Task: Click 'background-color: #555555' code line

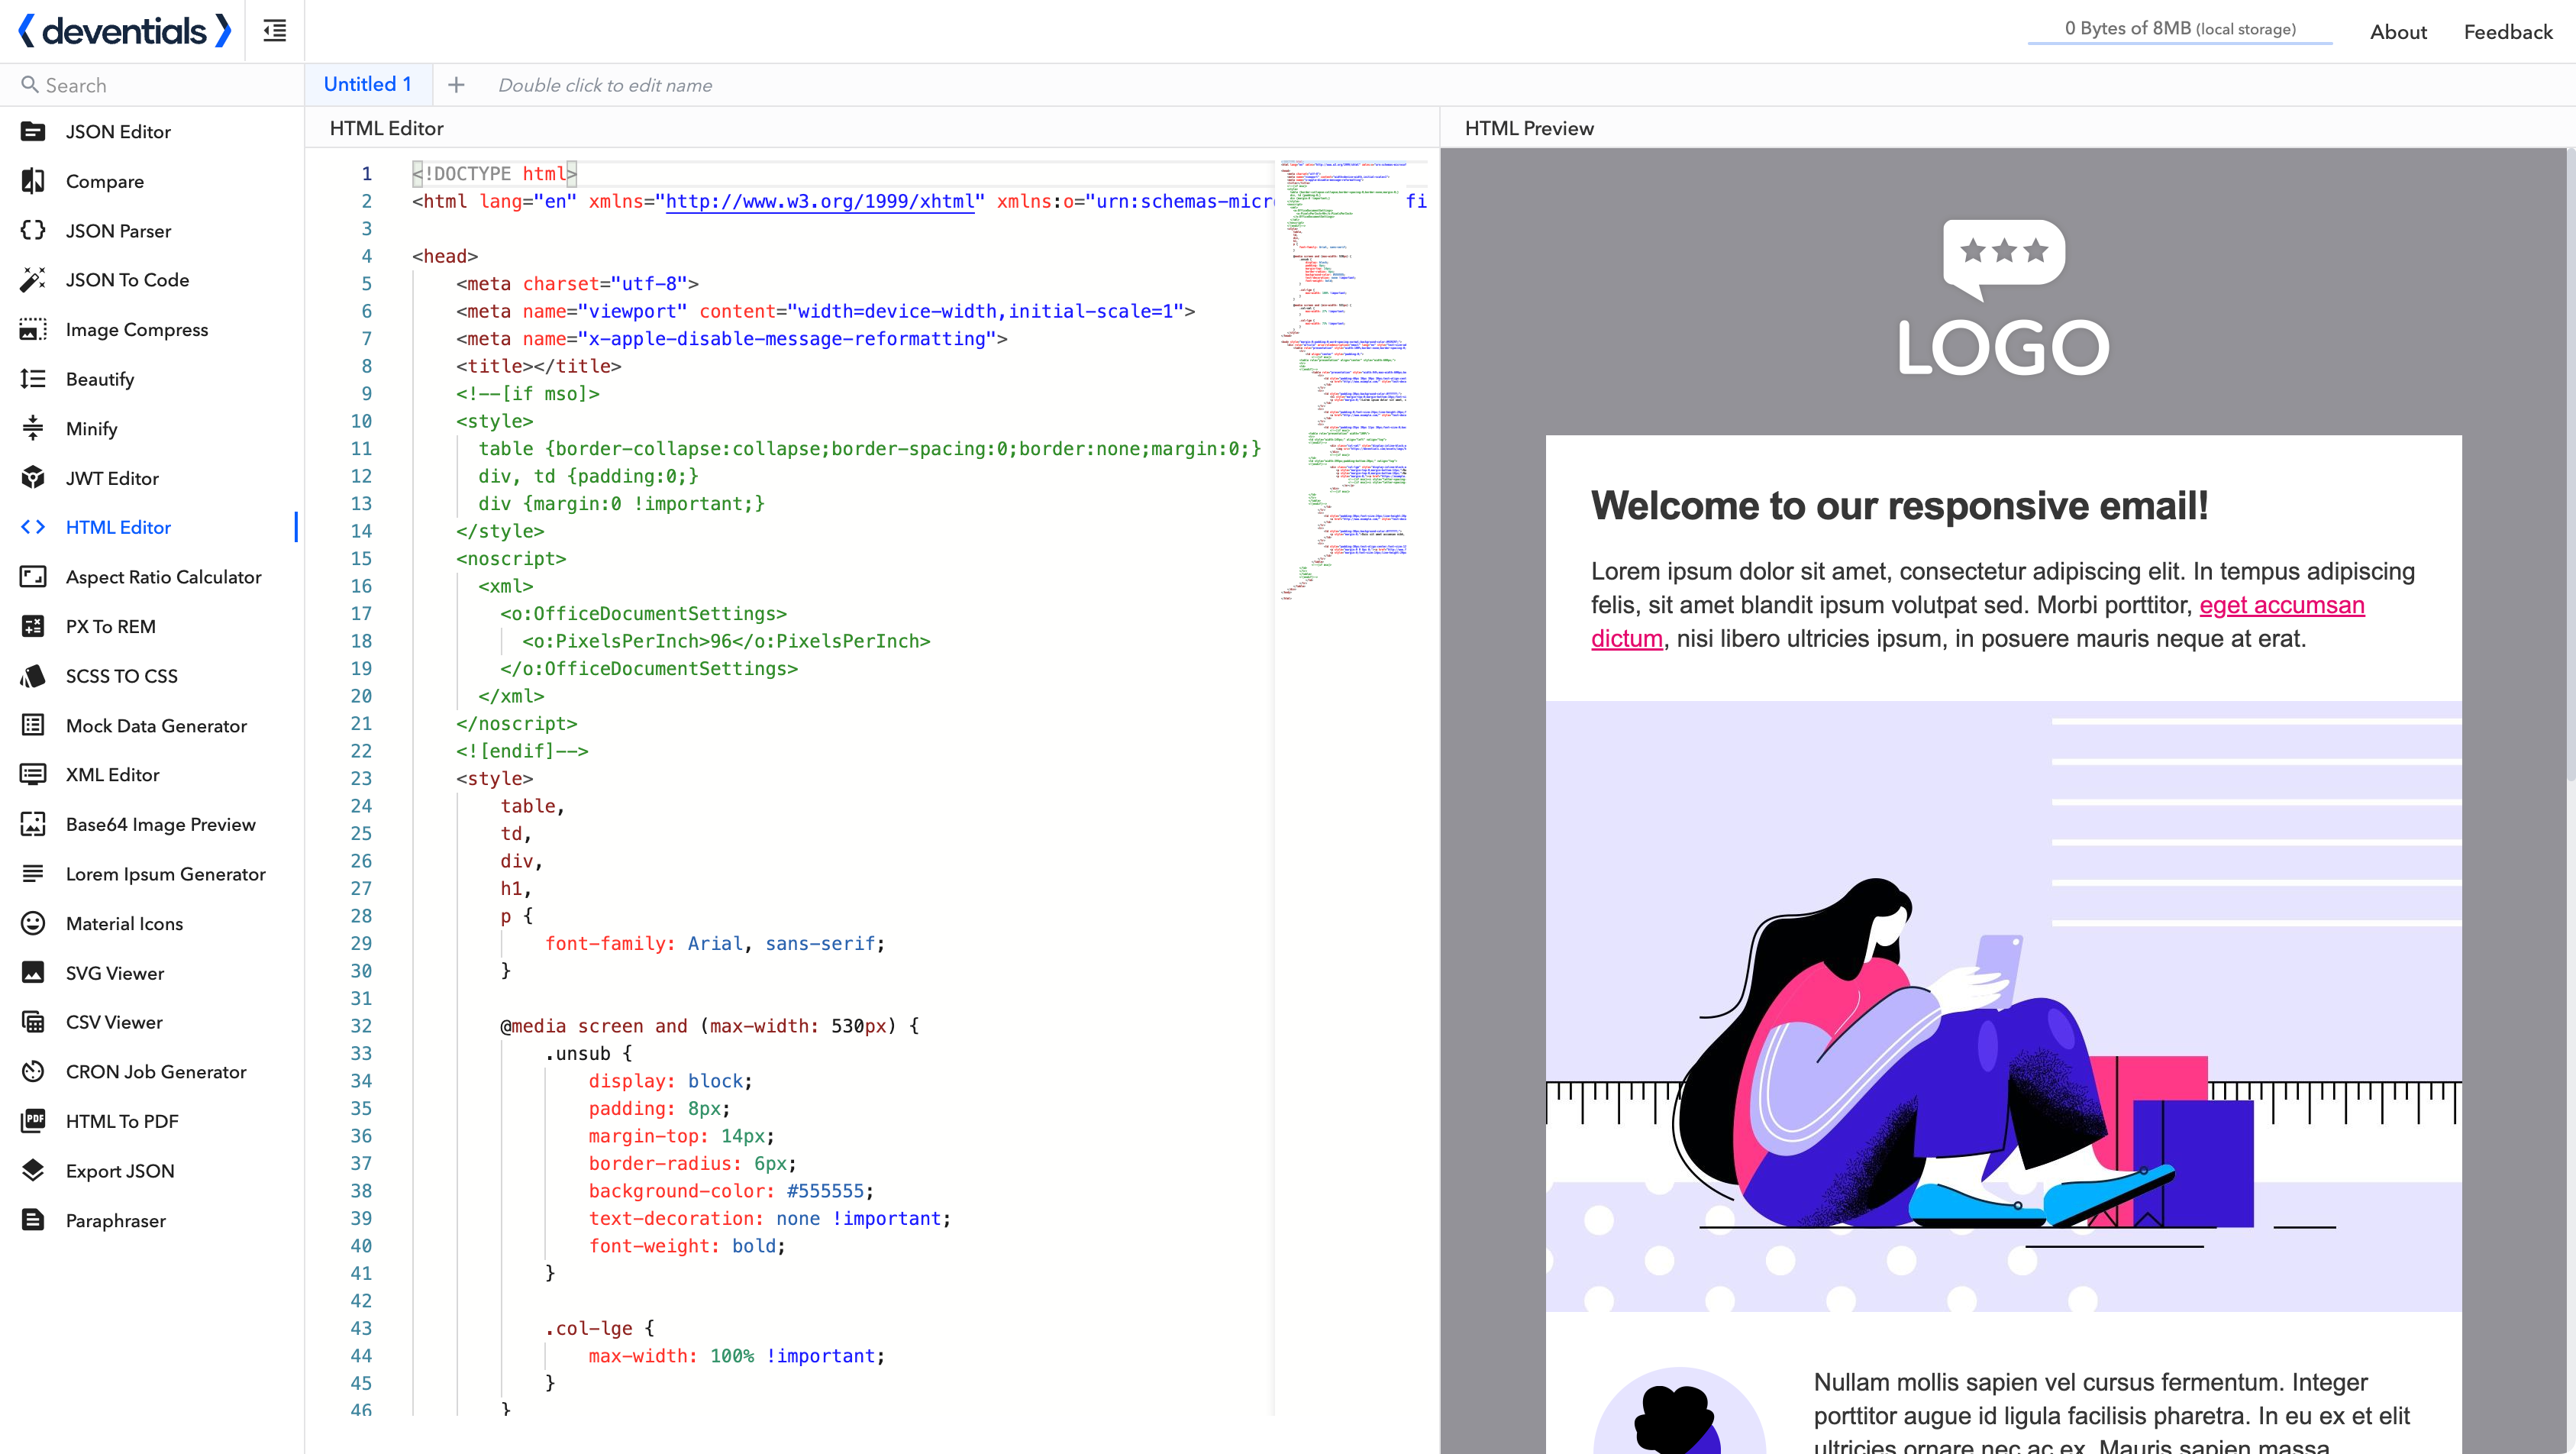Action: (x=731, y=1190)
